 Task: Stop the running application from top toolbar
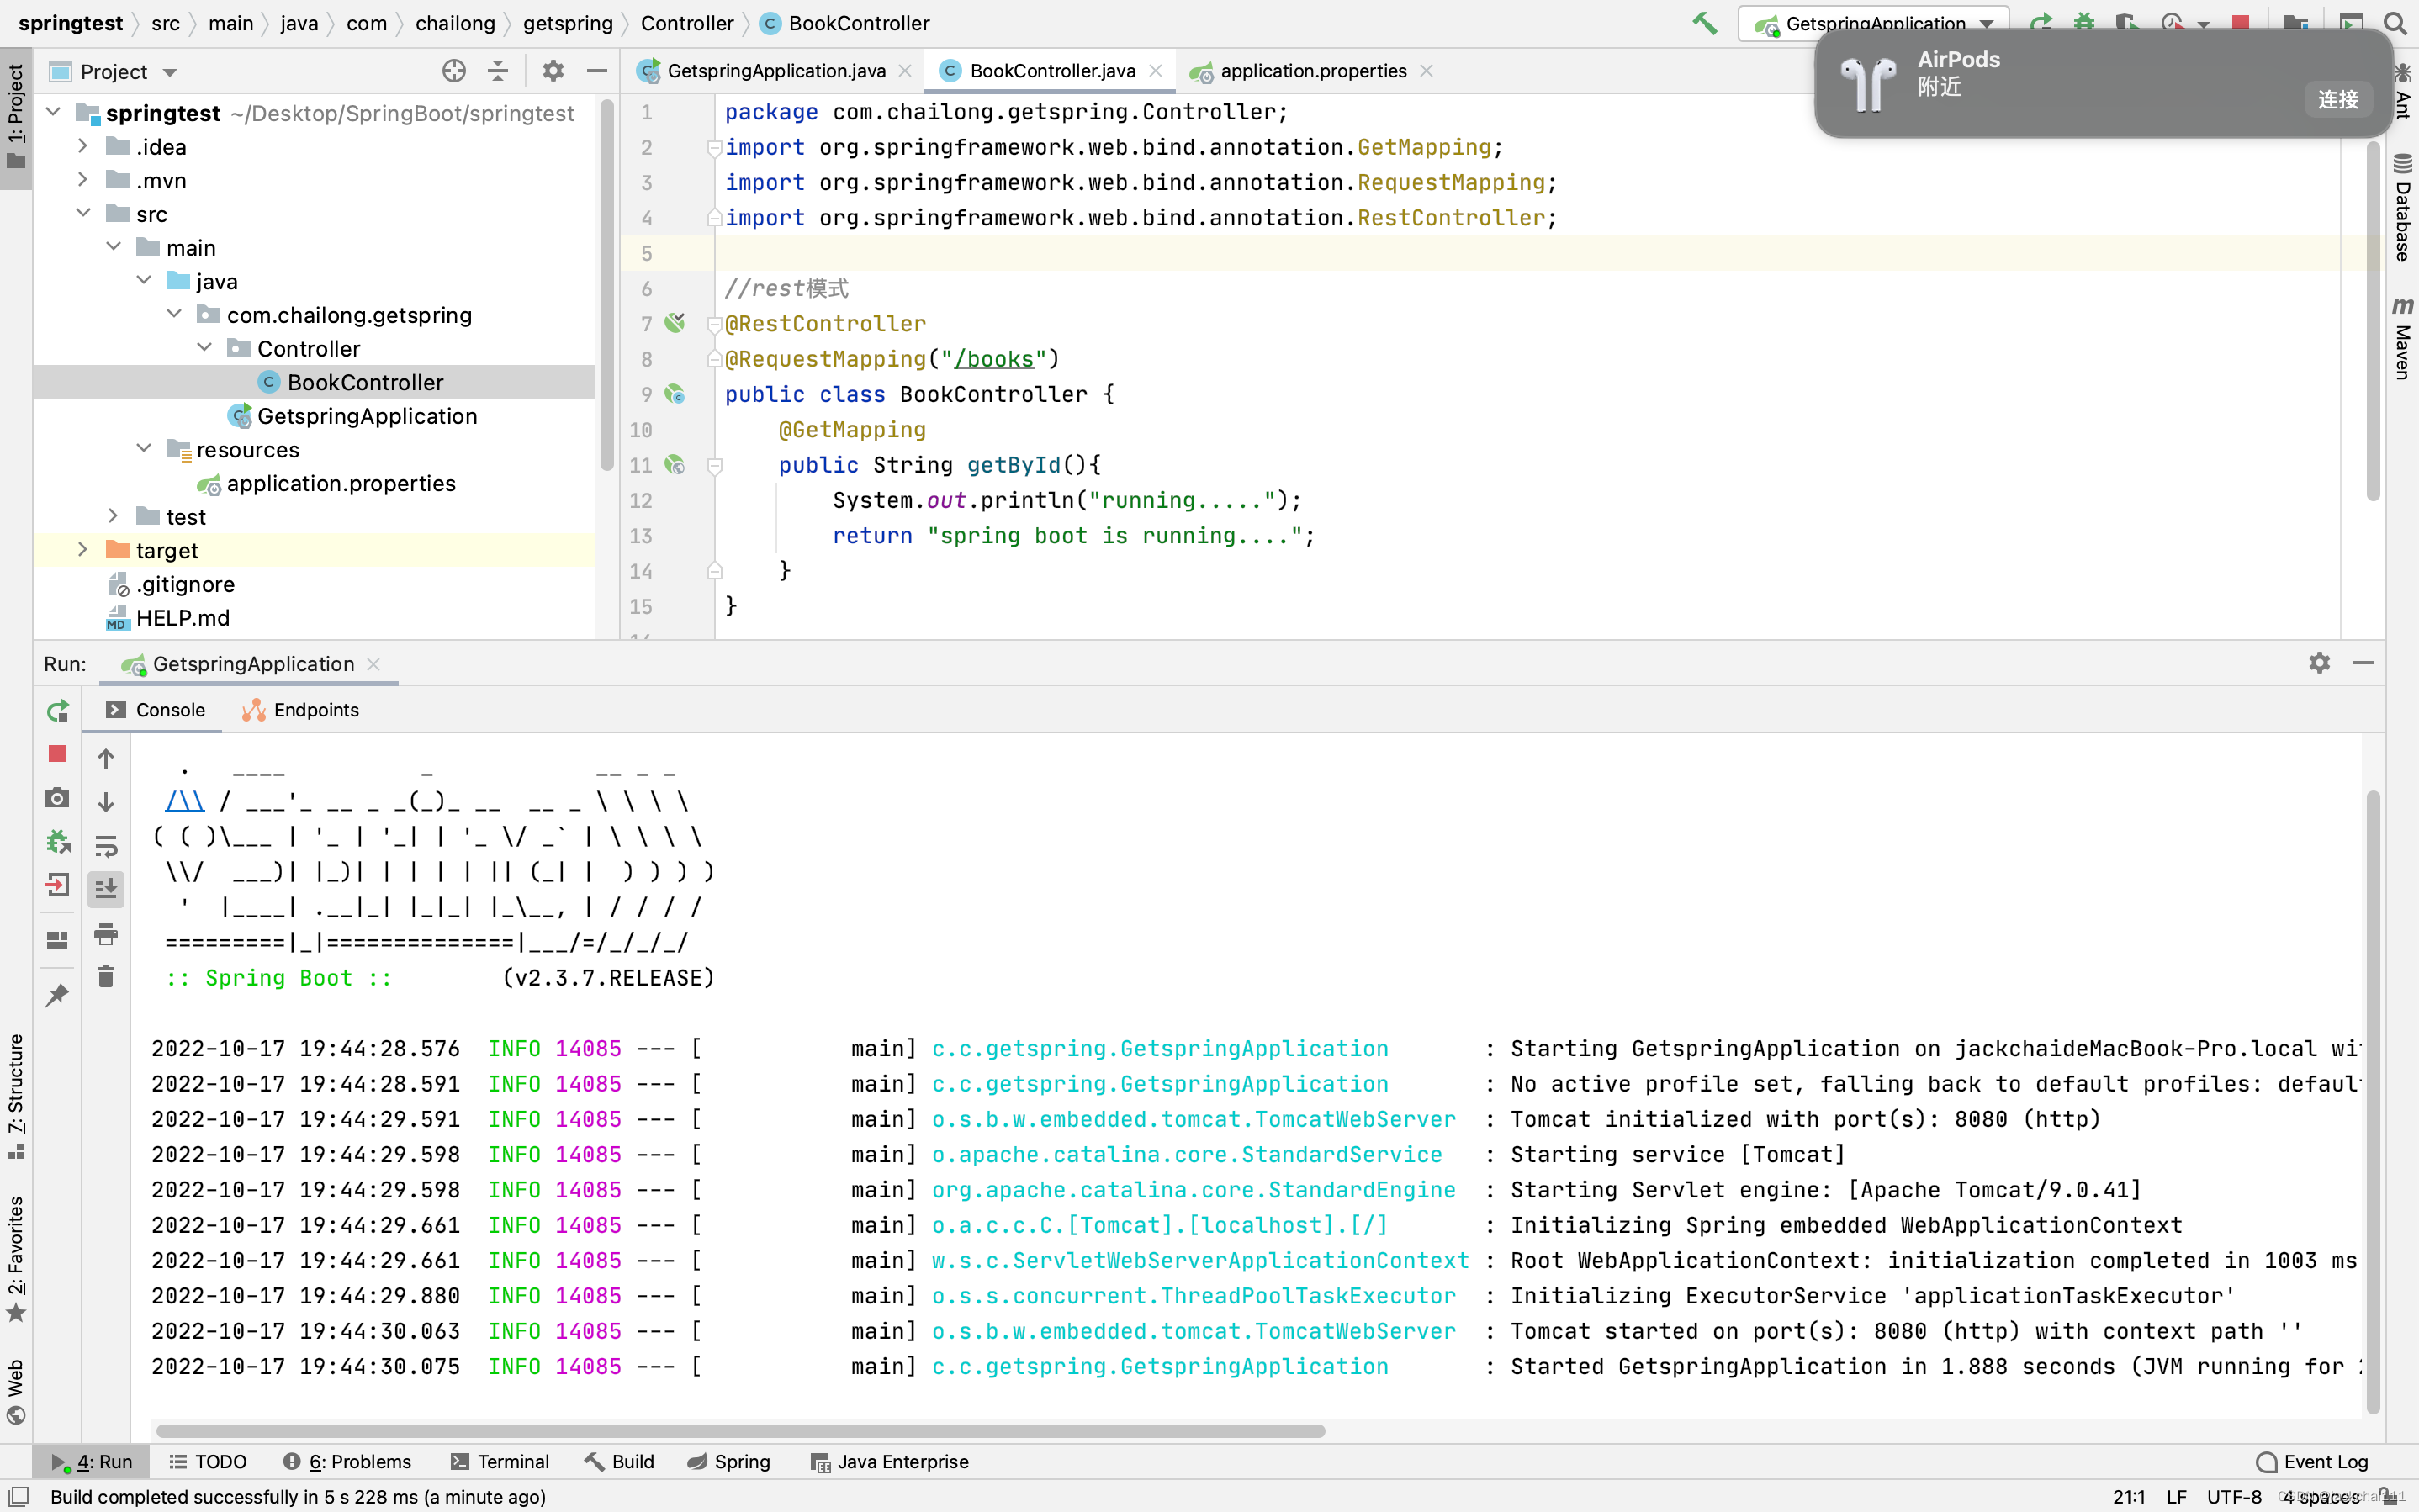coord(2240,23)
